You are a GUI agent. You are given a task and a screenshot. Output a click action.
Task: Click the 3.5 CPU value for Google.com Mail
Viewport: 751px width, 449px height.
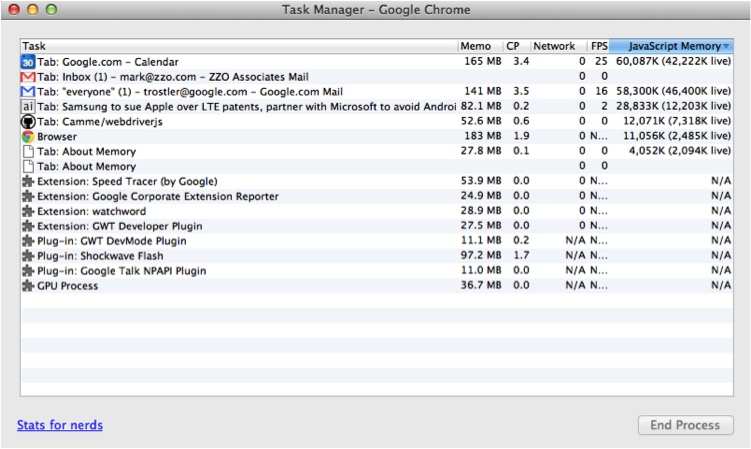[521, 91]
